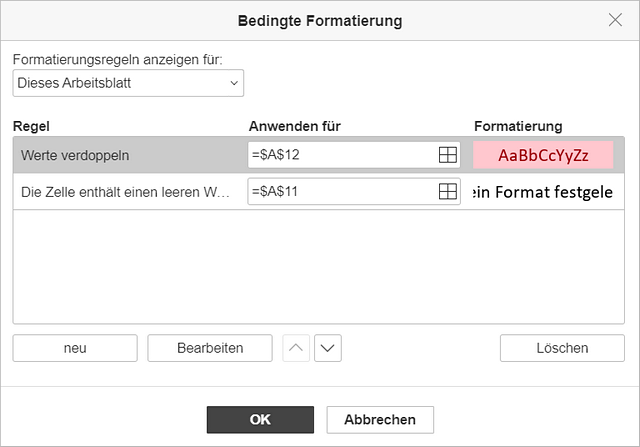Screen dimensions: 640x447
Task: Select the 'Die Zelle enthält einen leeren W…' rule
Action: pos(125,191)
